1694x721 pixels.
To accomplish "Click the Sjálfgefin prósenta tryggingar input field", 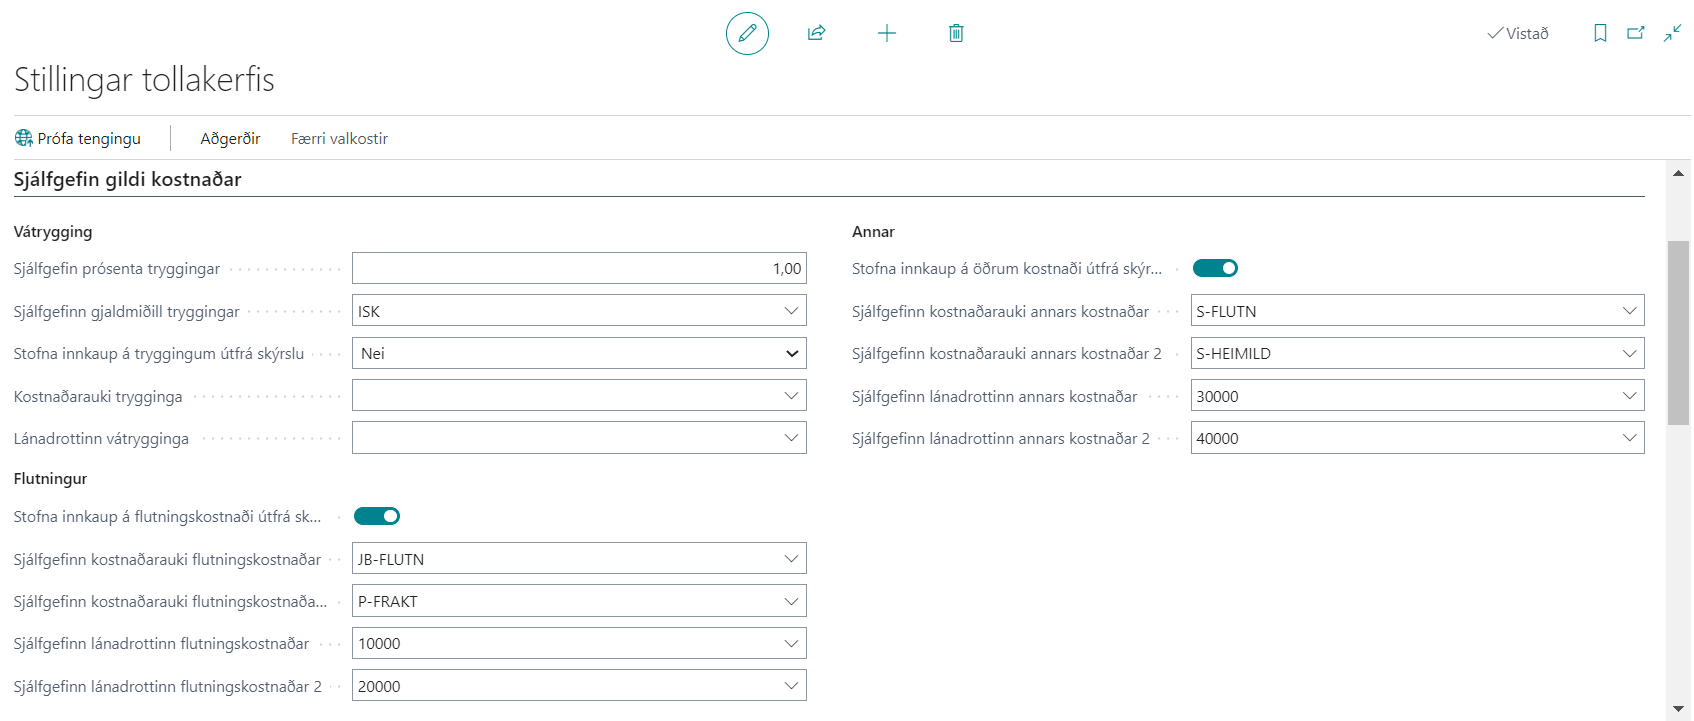I will [579, 268].
